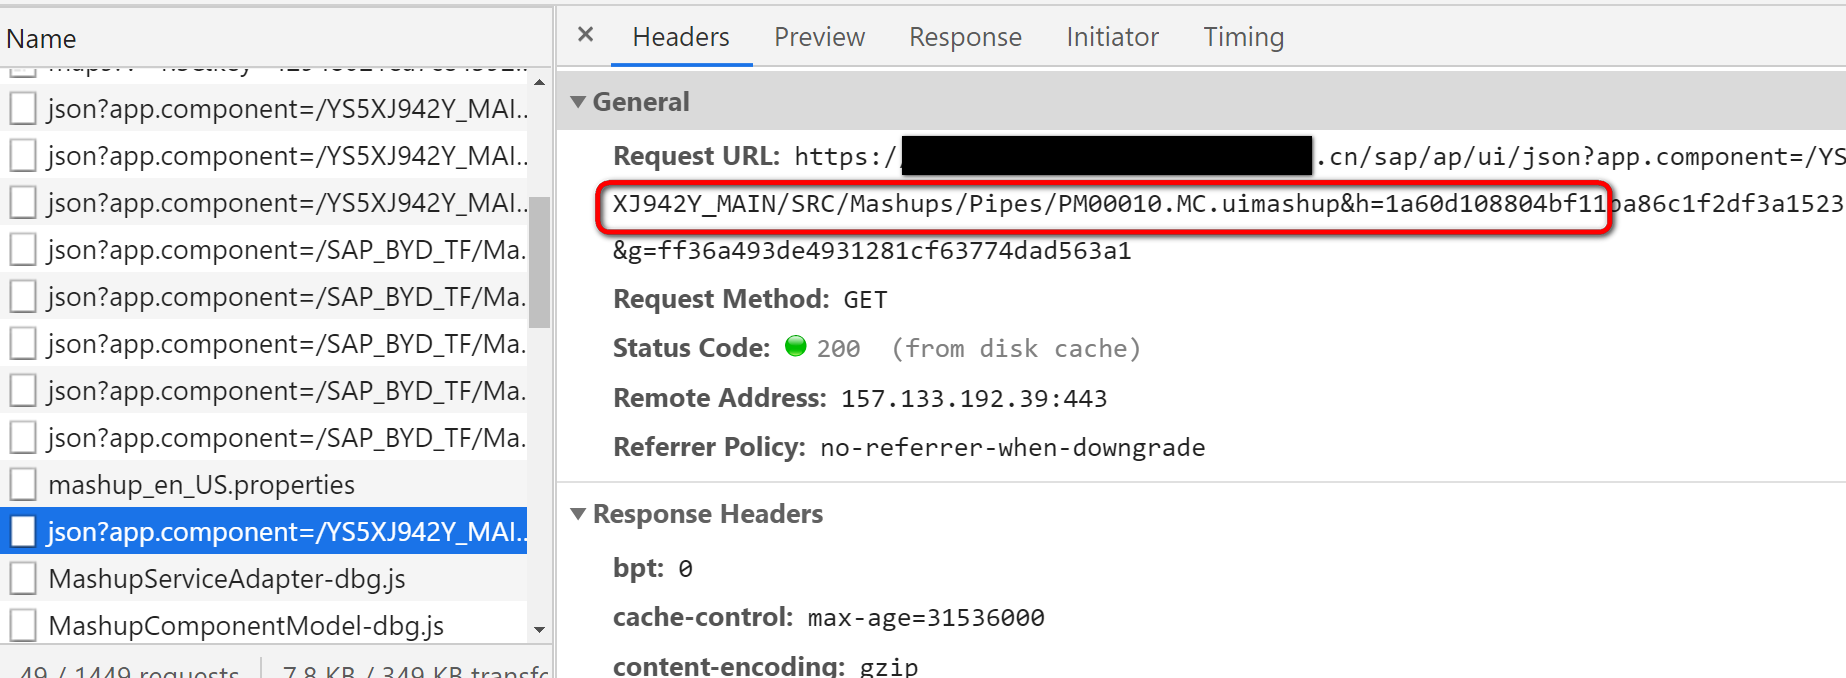The height and width of the screenshot is (678, 1846).
Task: Click file icon of last SAP_BYD_TF request
Action: coord(24,438)
